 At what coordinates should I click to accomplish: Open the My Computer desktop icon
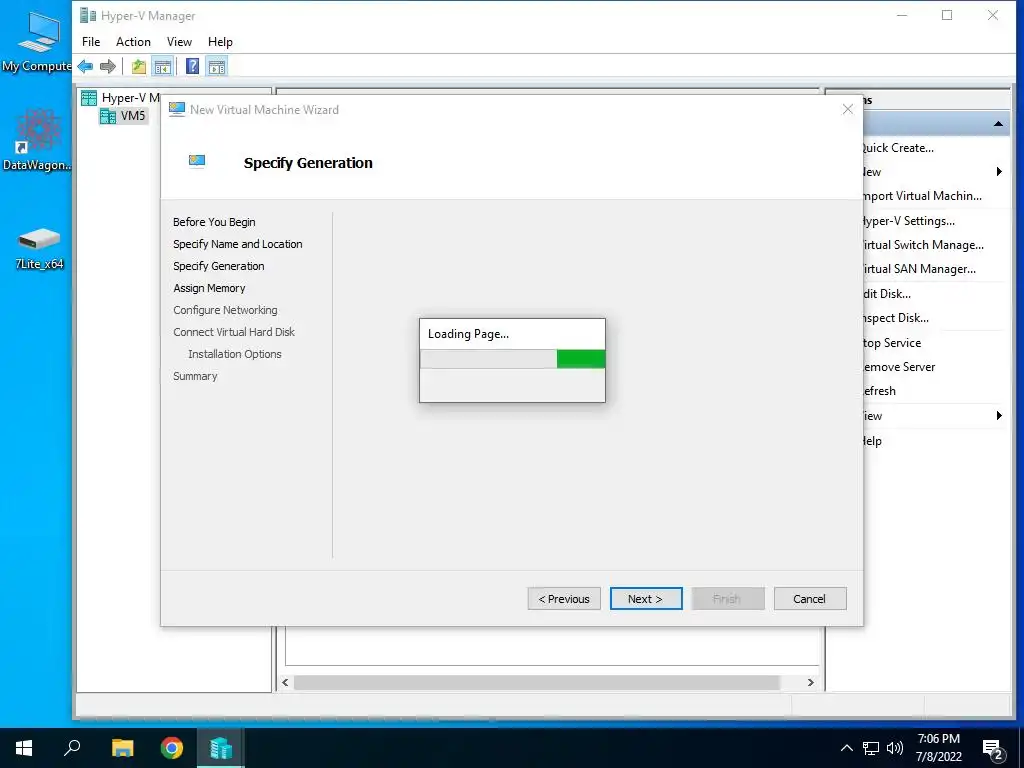click(x=37, y=42)
